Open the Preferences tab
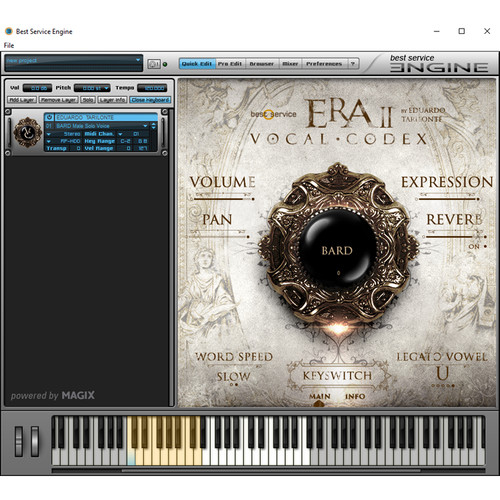Screen dimensions: 500x500 [x=324, y=63]
